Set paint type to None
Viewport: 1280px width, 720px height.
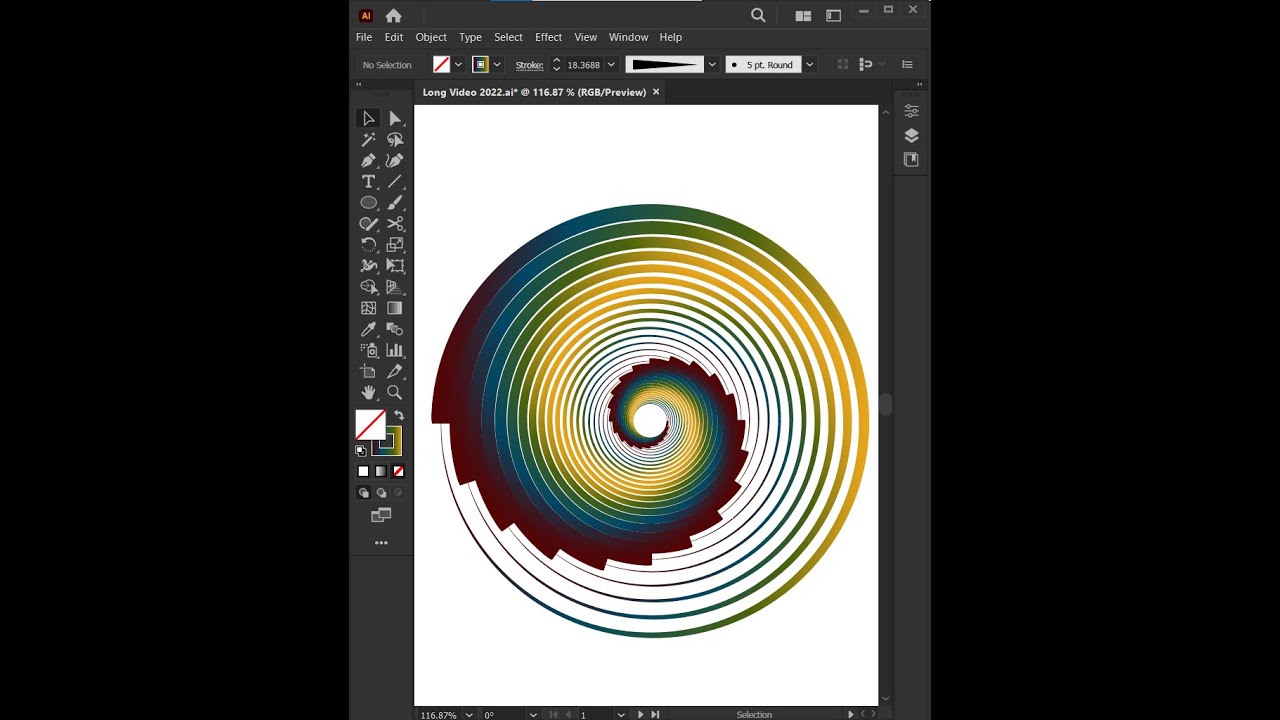tap(398, 471)
